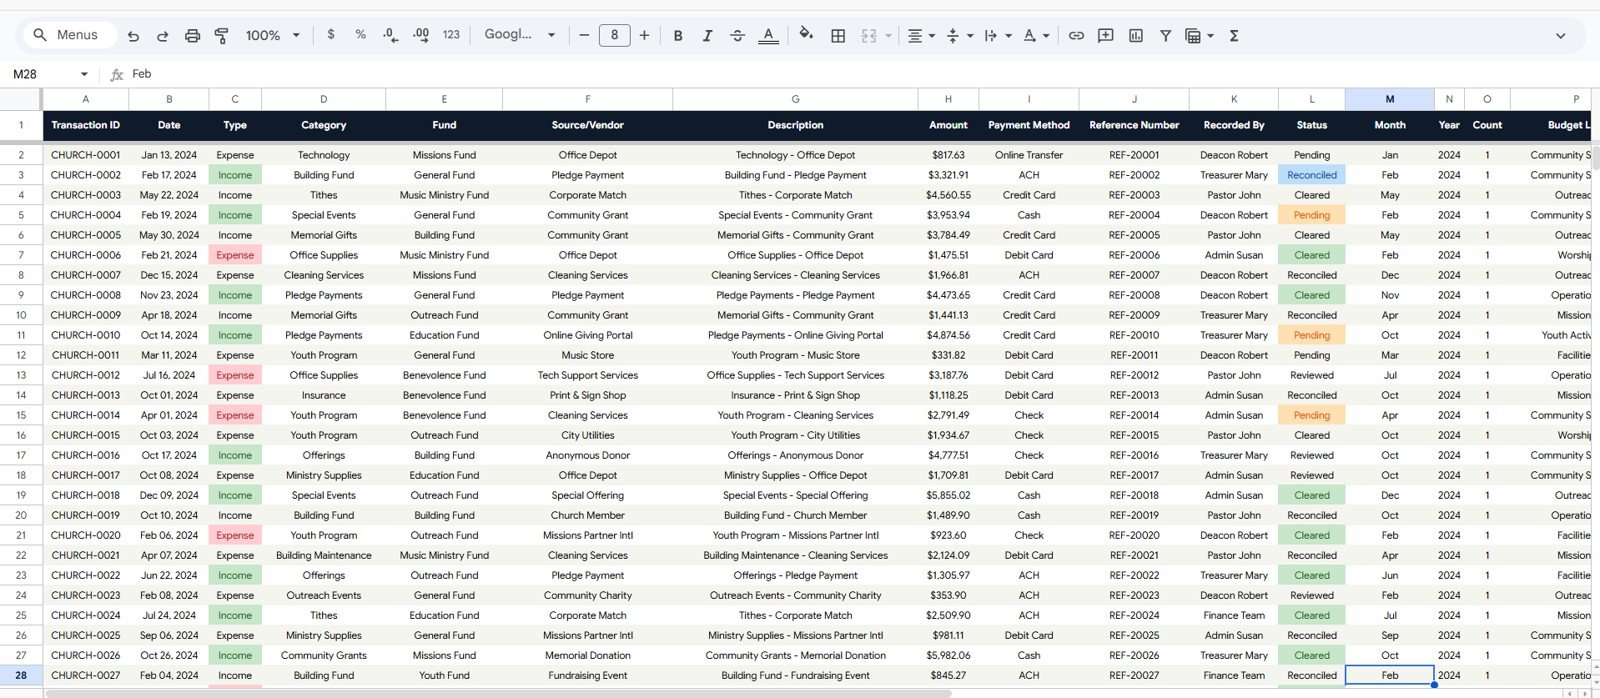Click the Tech Support Services vendor cell
1600x698 pixels.
tap(587, 375)
